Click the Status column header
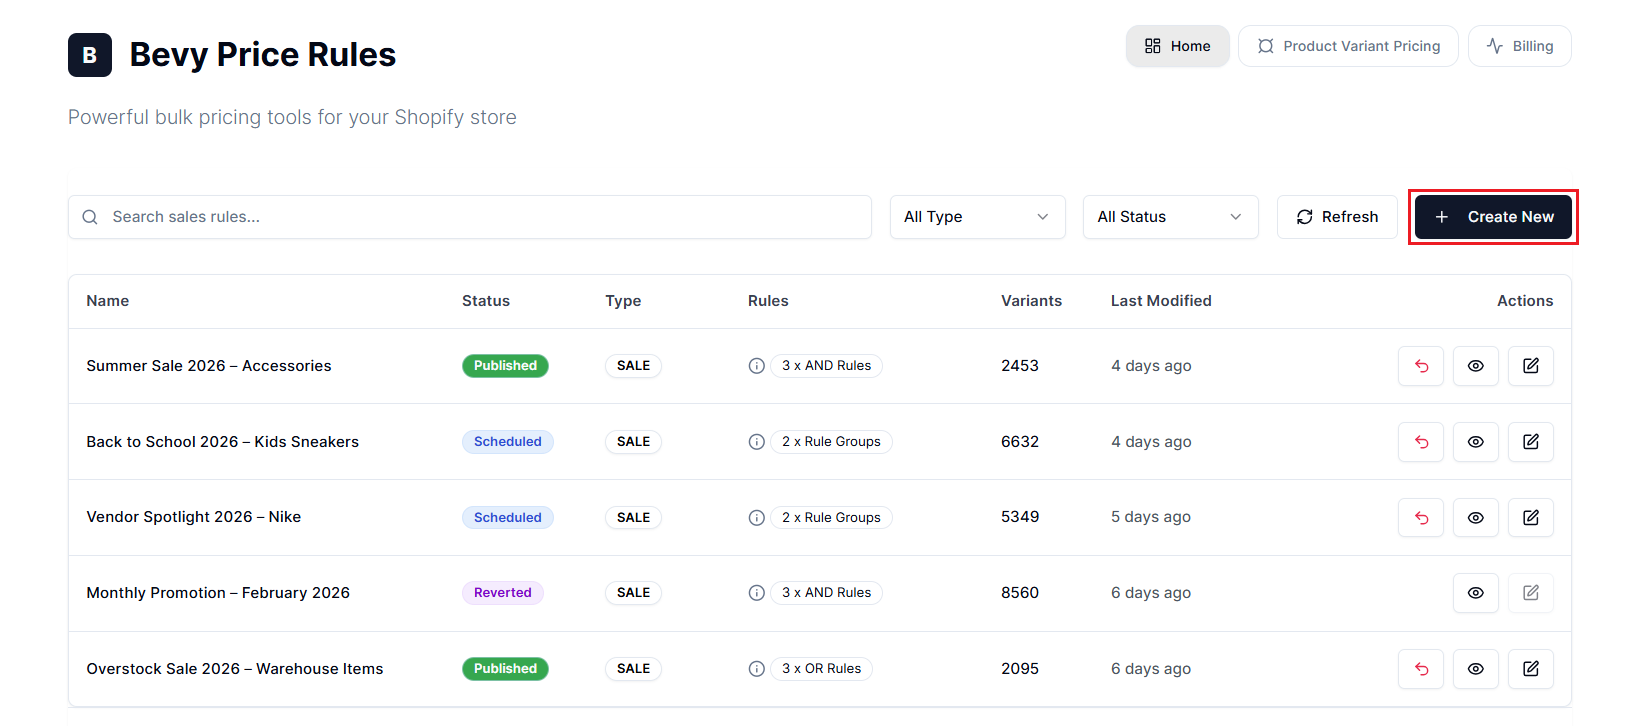 pyautogui.click(x=486, y=301)
